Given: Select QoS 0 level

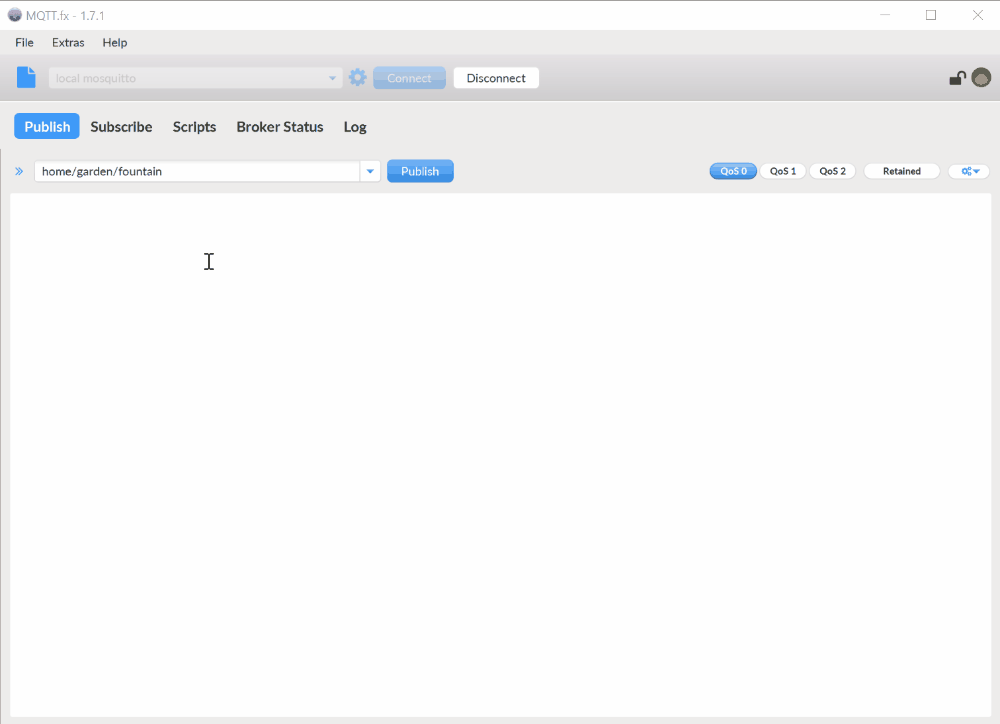Looking at the screenshot, I should (x=733, y=171).
